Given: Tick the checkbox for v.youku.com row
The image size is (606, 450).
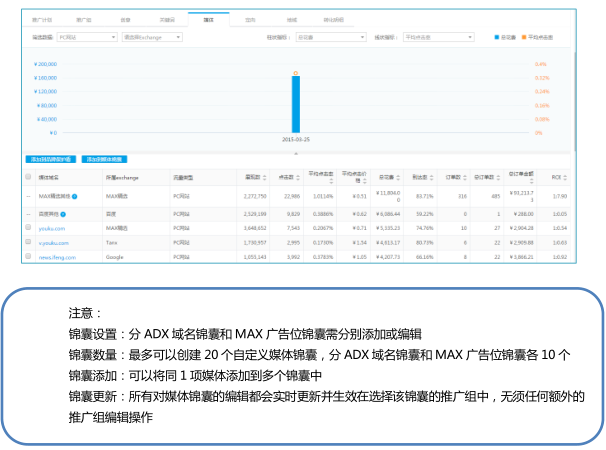Looking at the screenshot, I should click(x=29, y=242).
